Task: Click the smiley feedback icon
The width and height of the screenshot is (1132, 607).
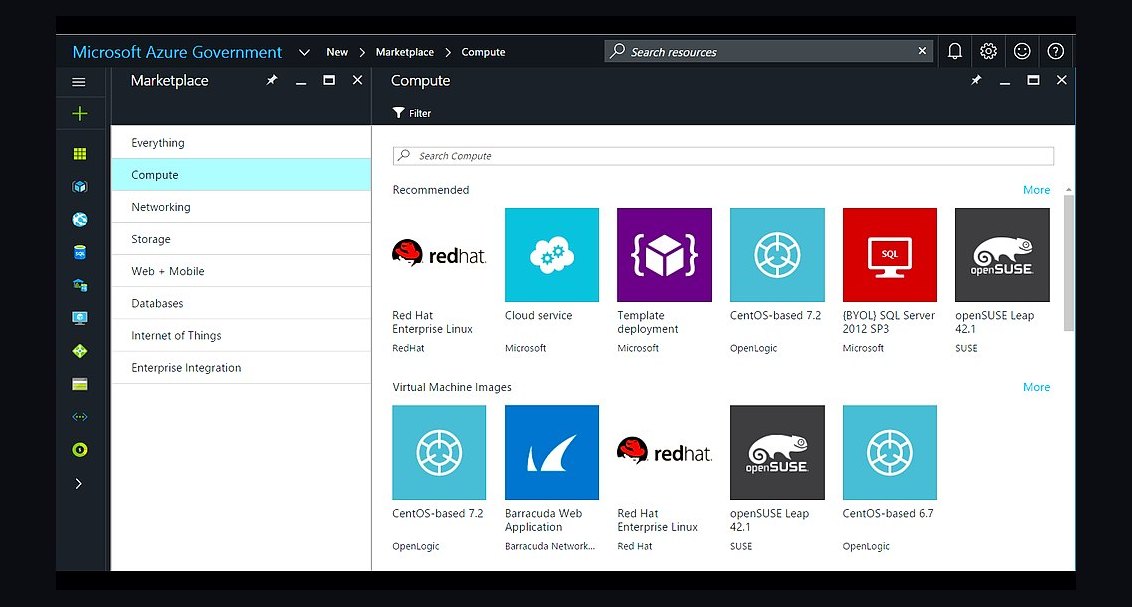Action: [x=1022, y=51]
